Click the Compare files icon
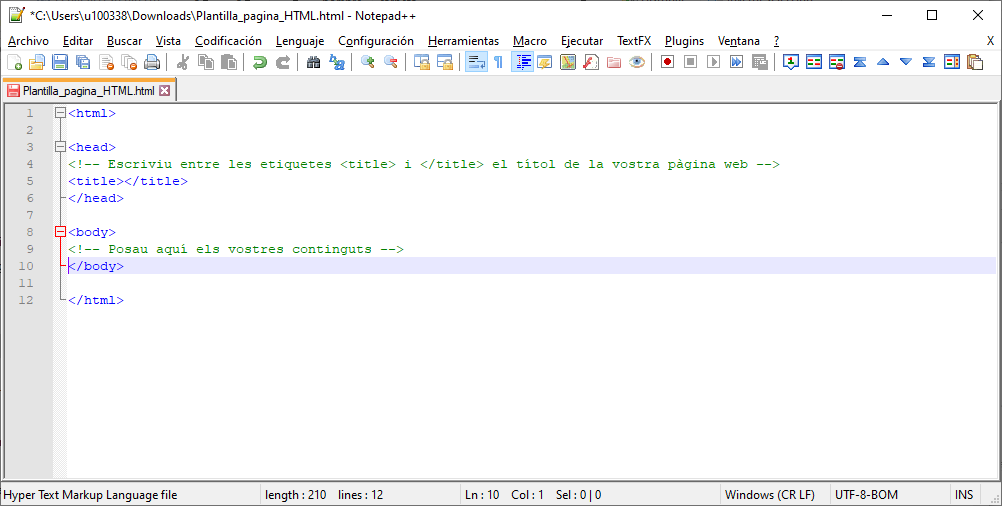This screenshot has height=506, width=1002. point(814,62)
